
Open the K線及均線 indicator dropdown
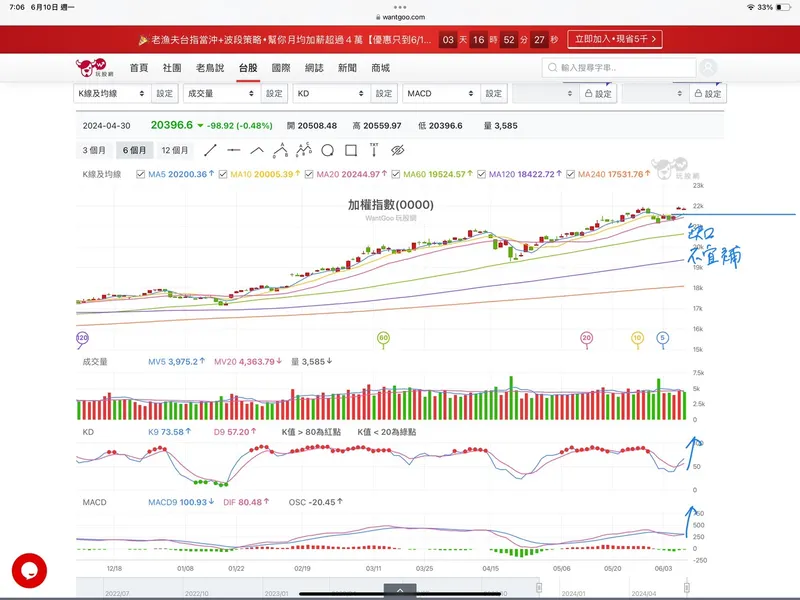[x=112, y=93]
